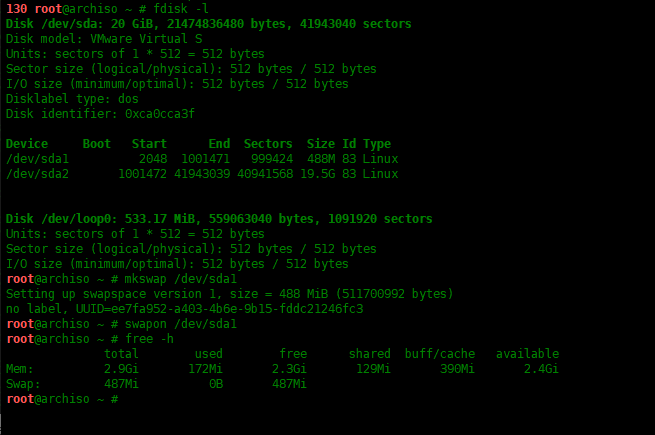
Task: Click the last empty root@archiso prompt
Action: [62, 399]
